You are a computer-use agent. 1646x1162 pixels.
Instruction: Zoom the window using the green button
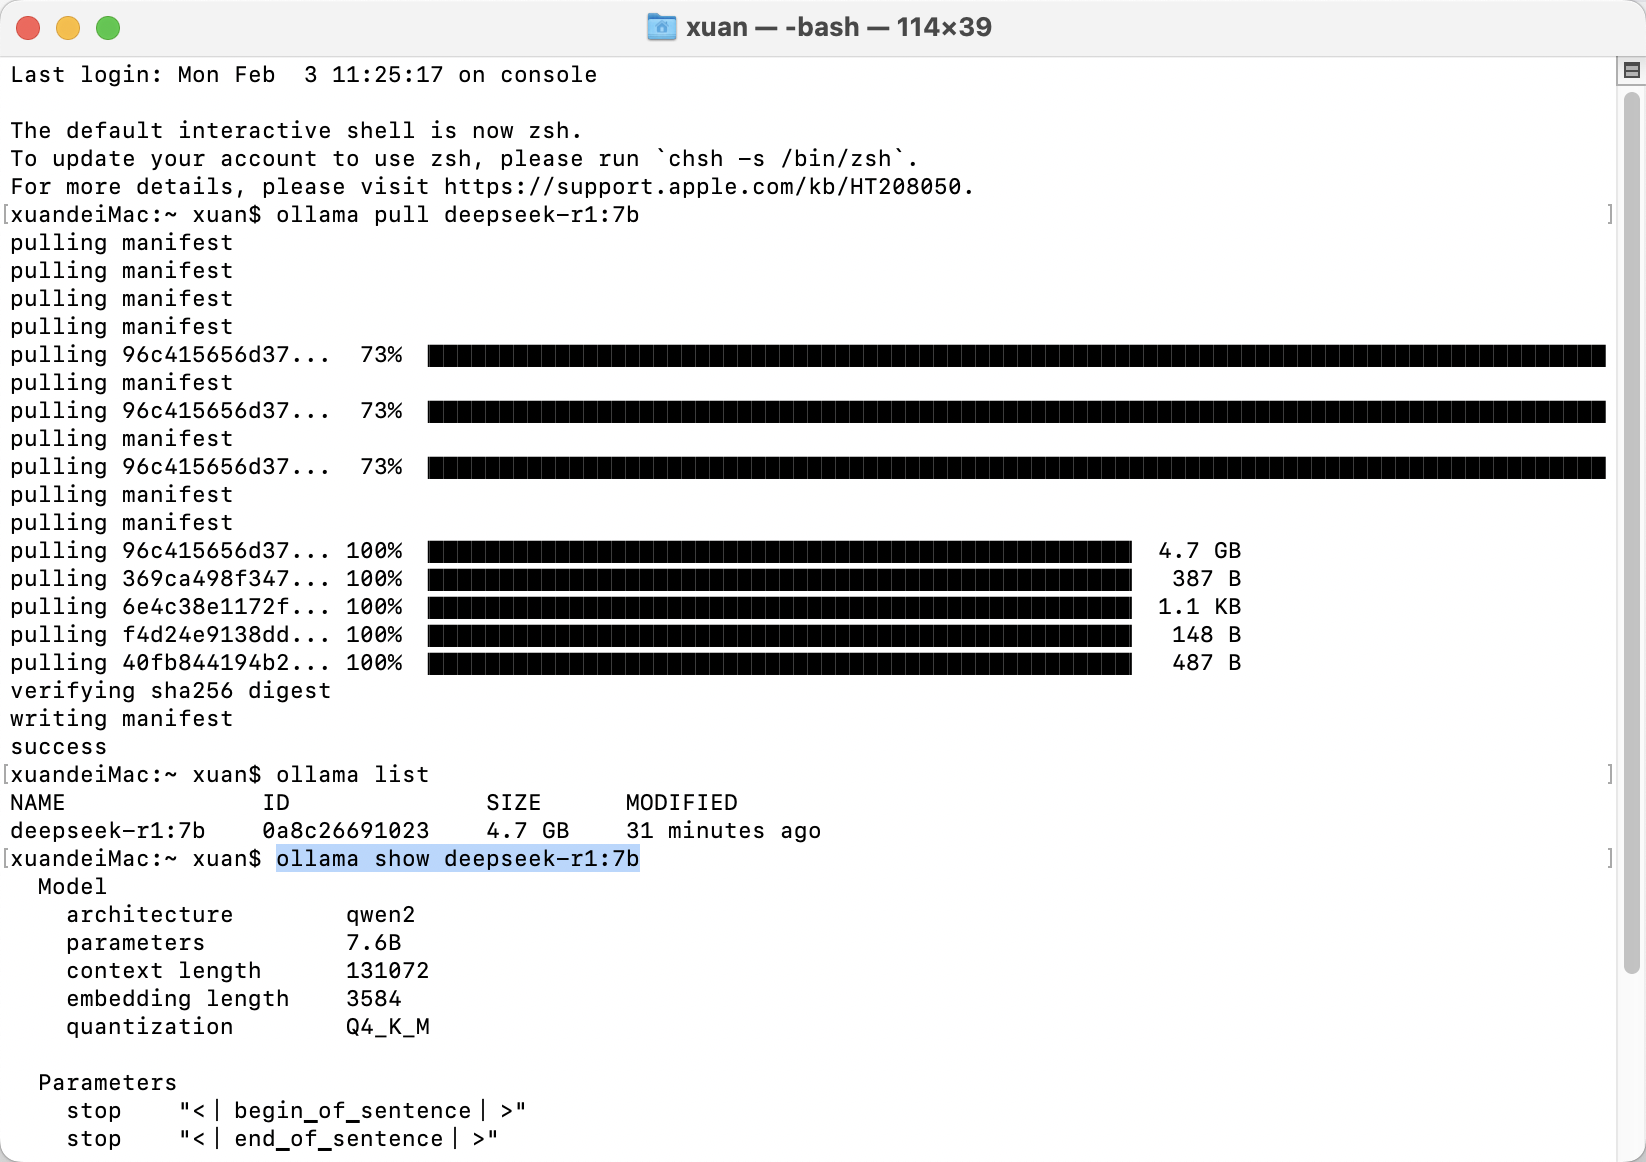[x=108, y=28]
